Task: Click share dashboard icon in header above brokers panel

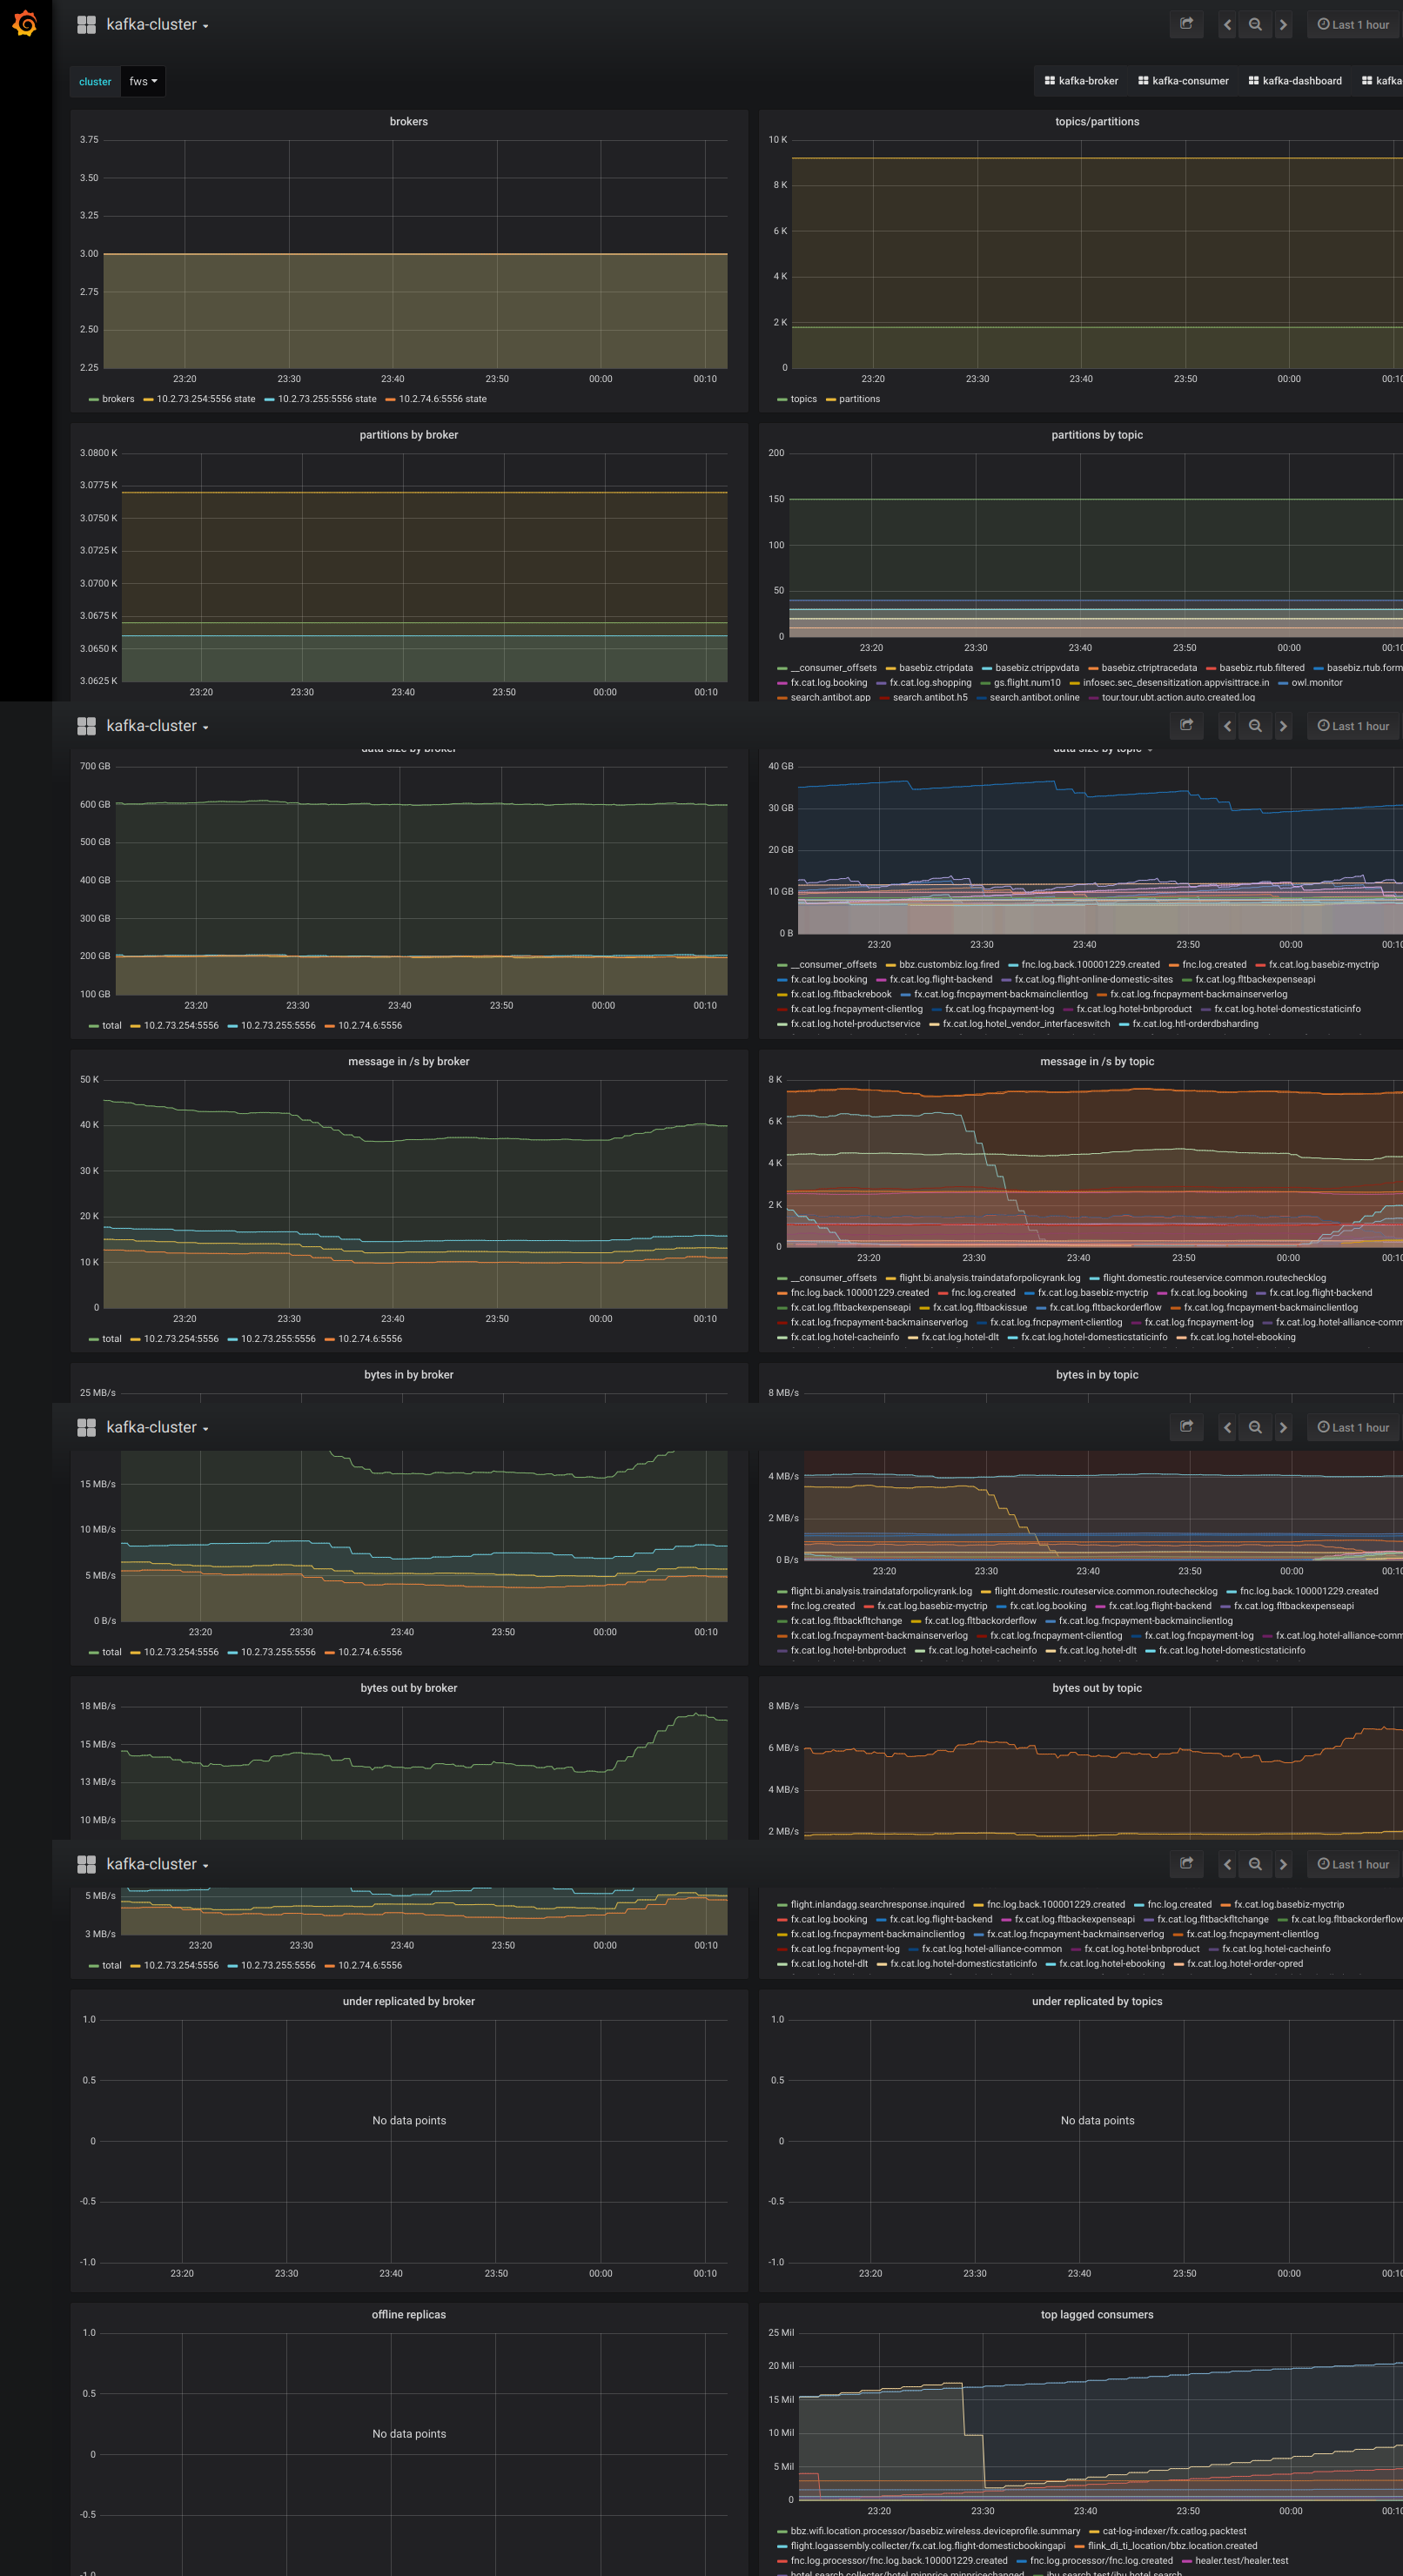Action: tap(1186, 24)
